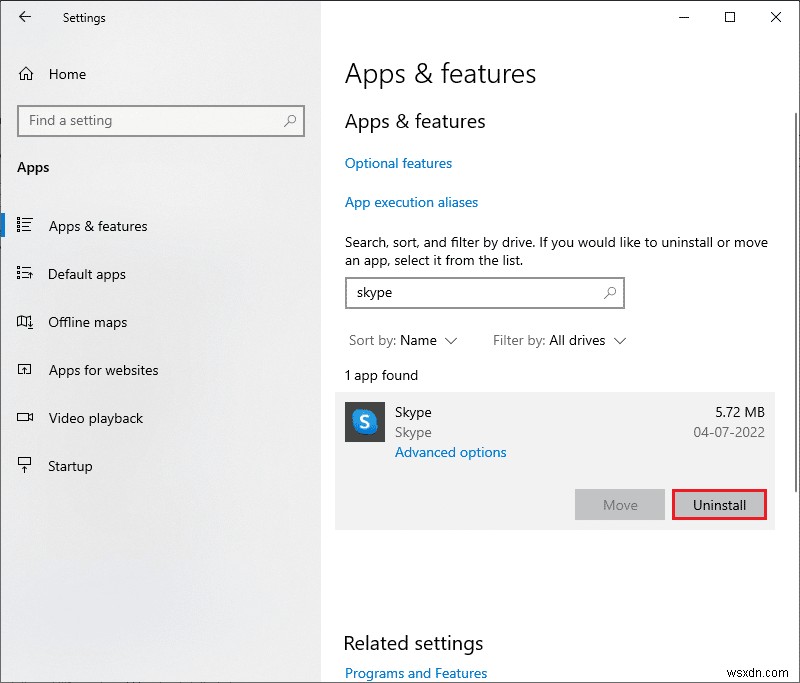Open the Optional features link

coord(398,163)
